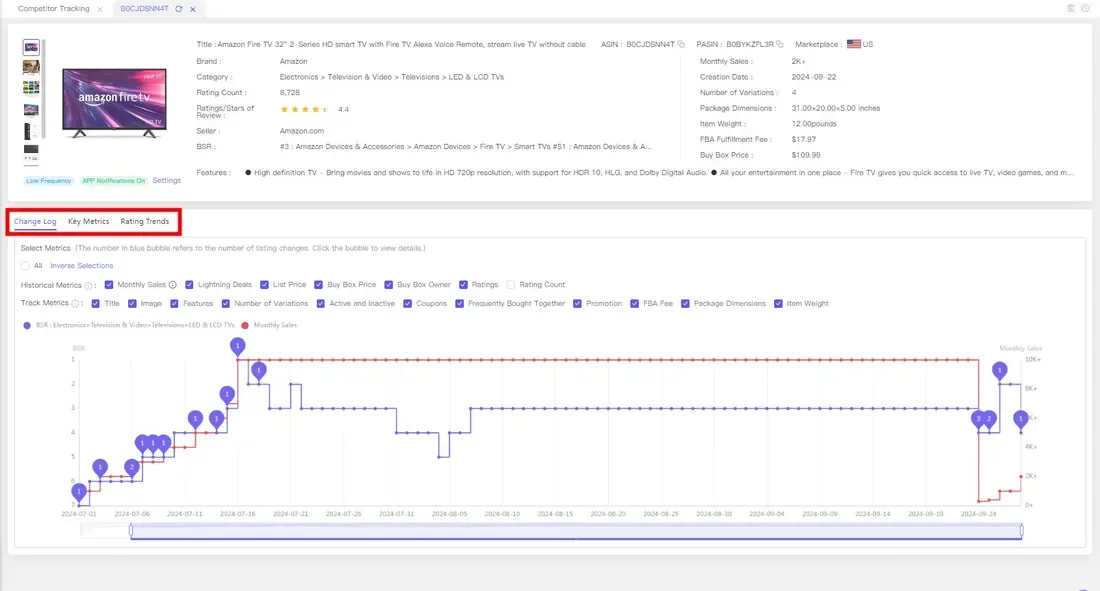
Task: Open the rightmost bubble at chart end
Action: (1021, 419)
